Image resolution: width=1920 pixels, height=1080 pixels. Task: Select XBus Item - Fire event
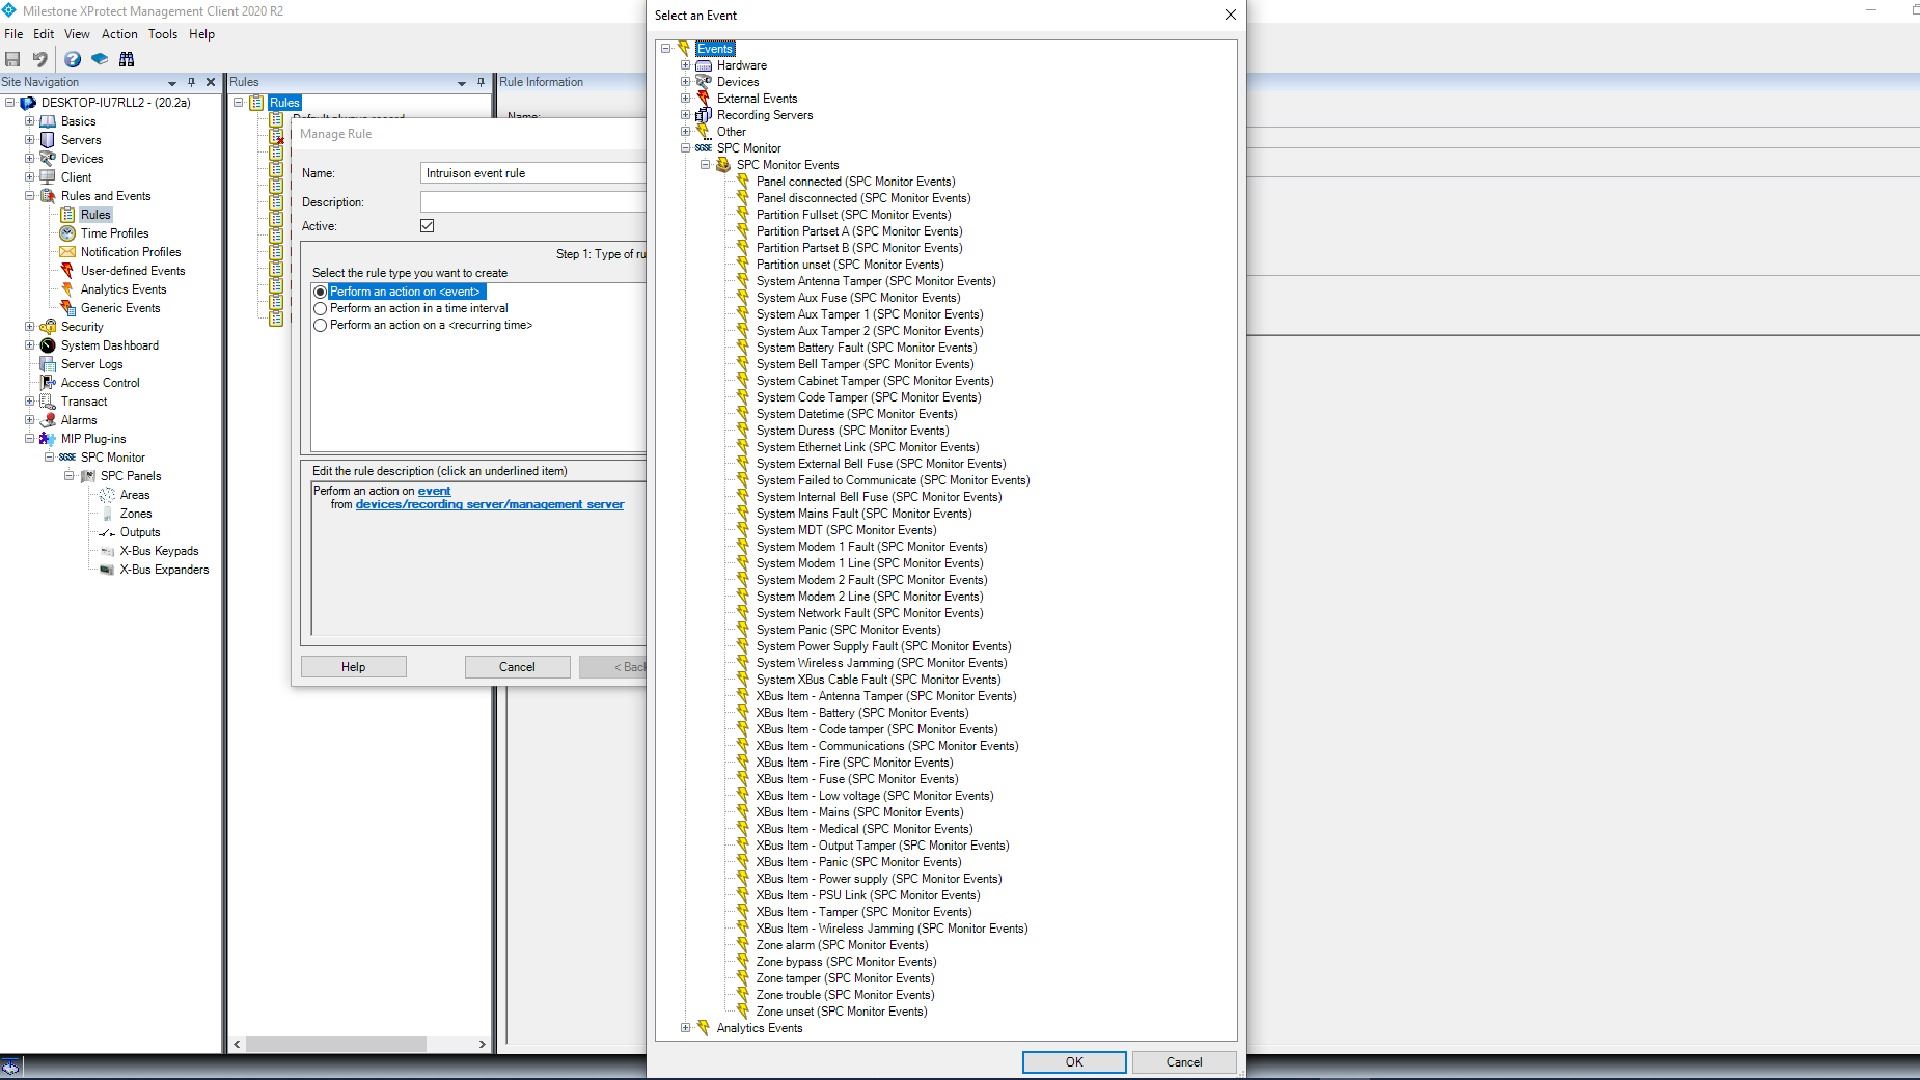point(855,762)
